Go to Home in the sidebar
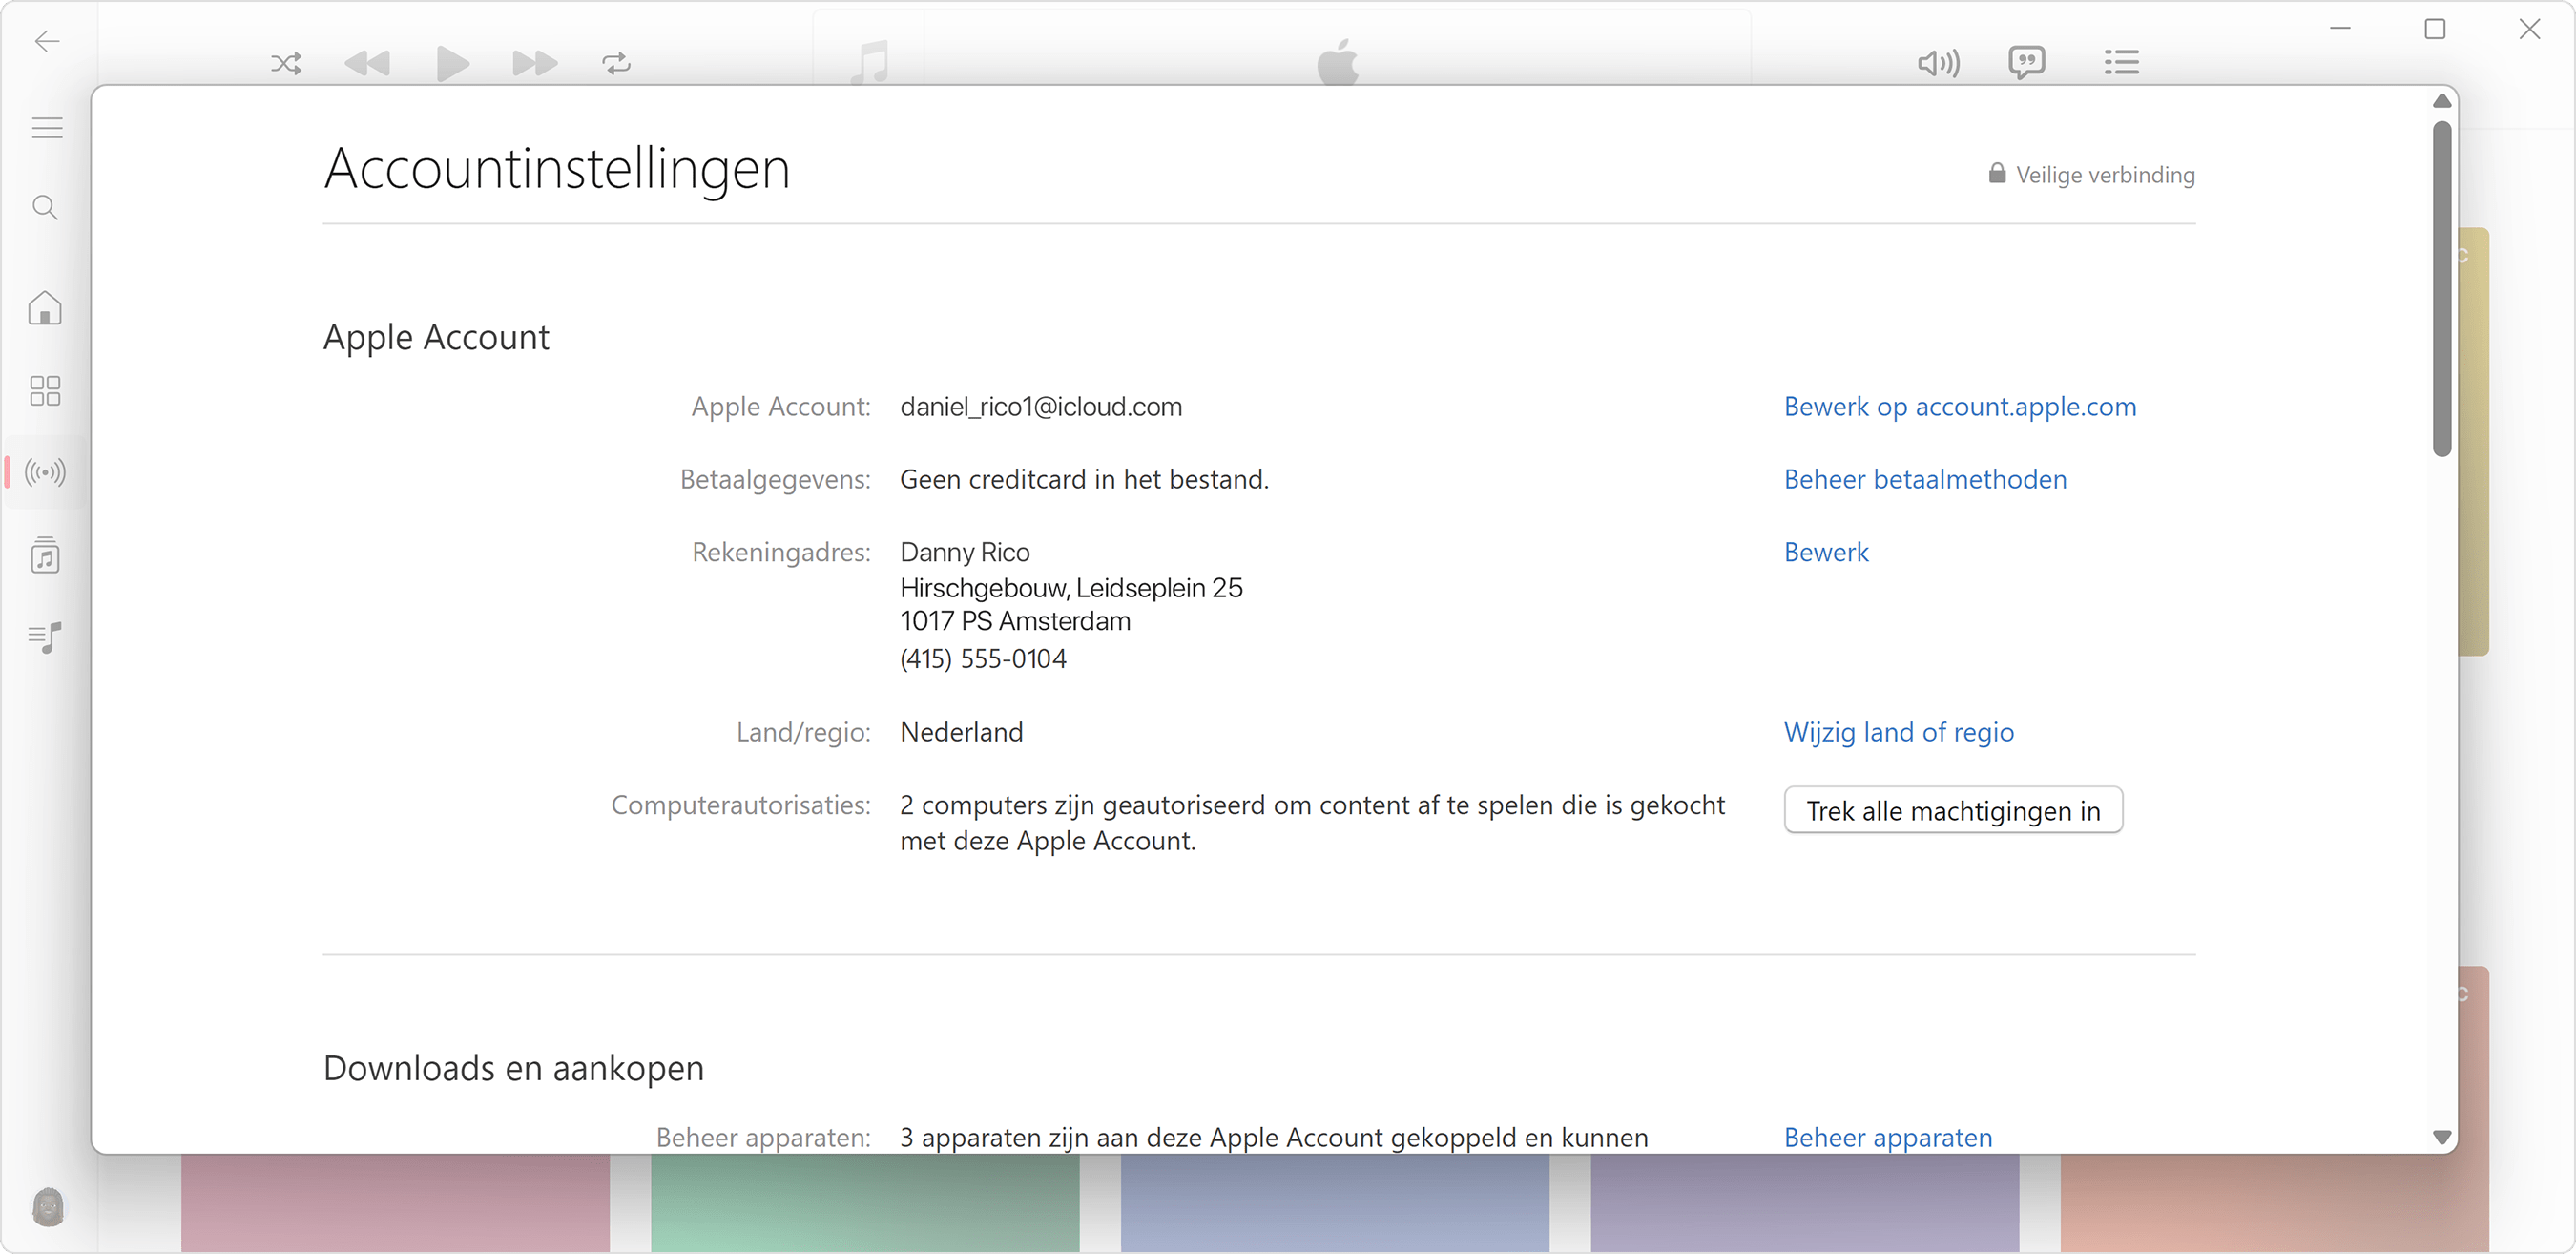The image size is (2576, 1254). tap(45, 308)
